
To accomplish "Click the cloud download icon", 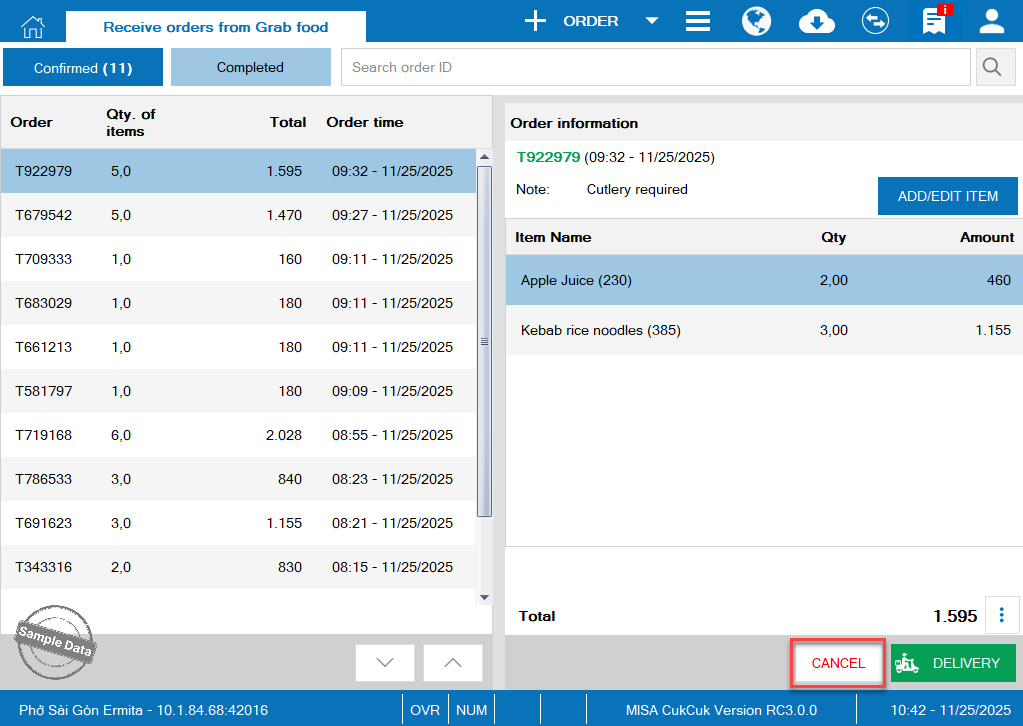I will point(816,21).
